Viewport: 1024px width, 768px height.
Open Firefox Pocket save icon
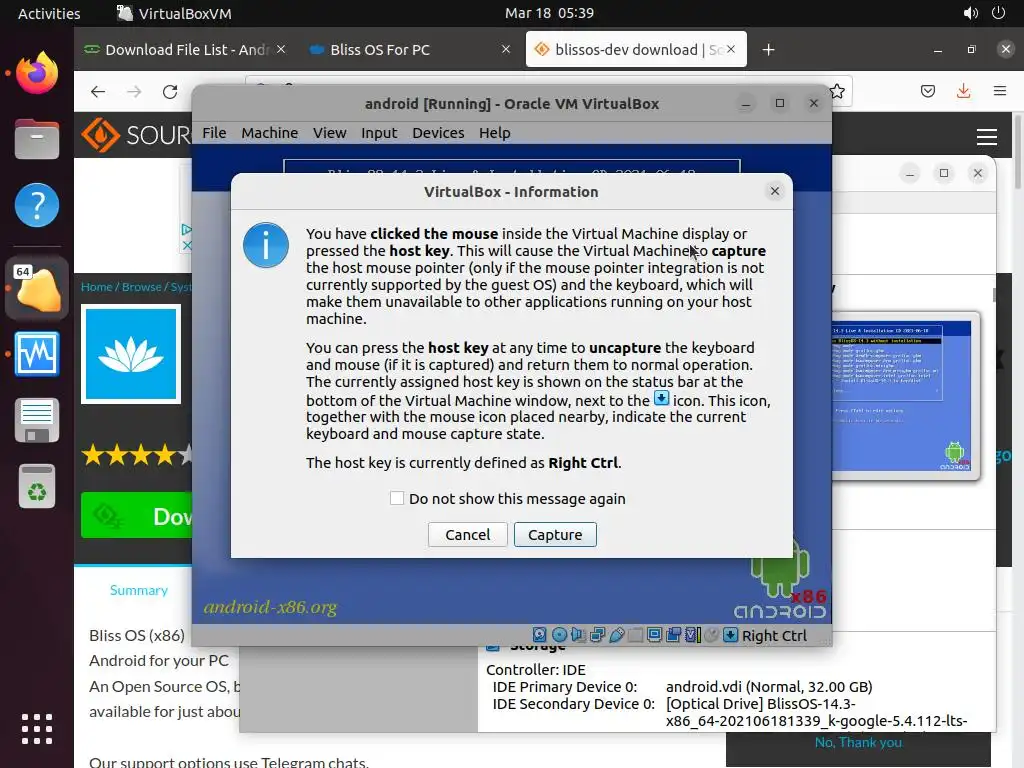pos(927,91)
